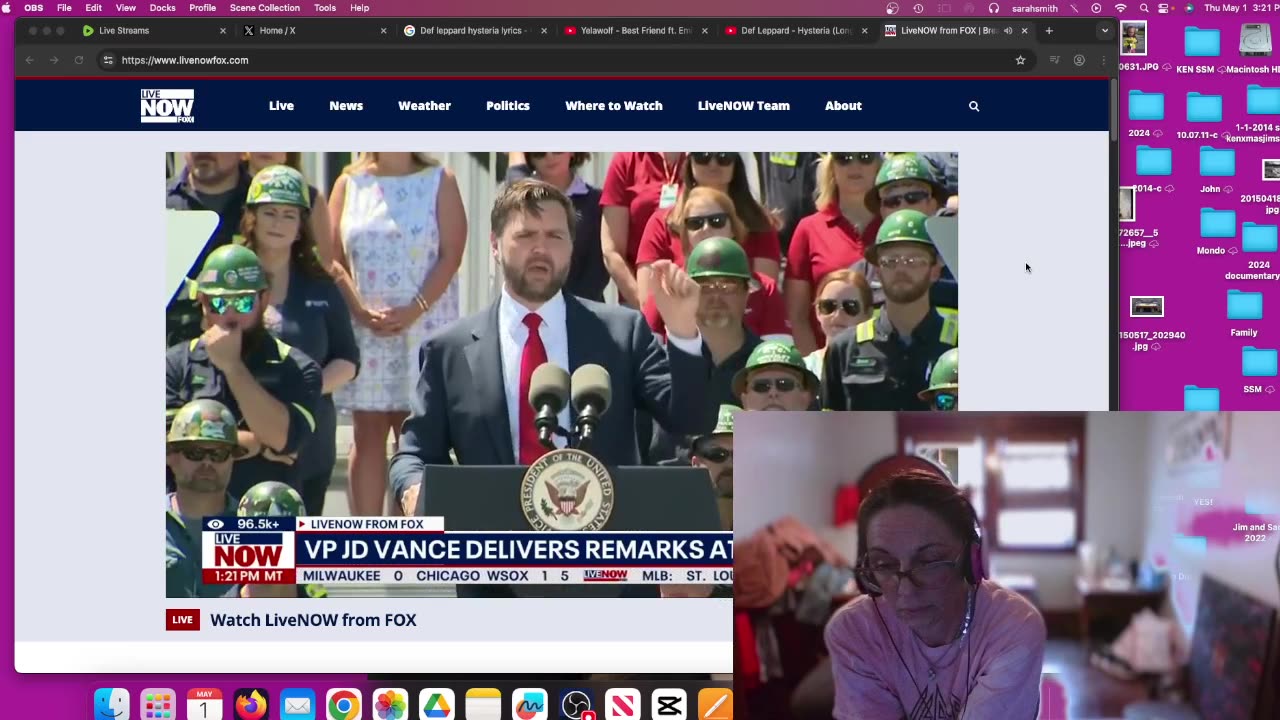Open Calendar in the Dock

[204, 705]
